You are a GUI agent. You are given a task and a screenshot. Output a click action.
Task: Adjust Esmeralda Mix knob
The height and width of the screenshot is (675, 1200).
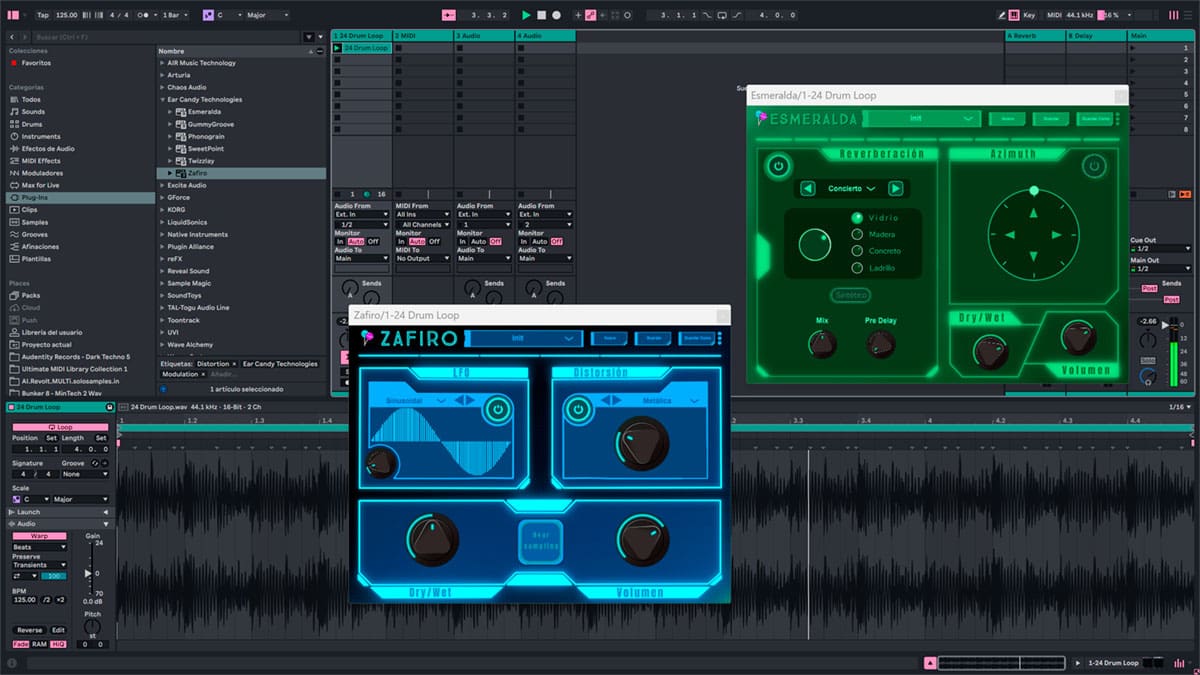pos(822,344)
